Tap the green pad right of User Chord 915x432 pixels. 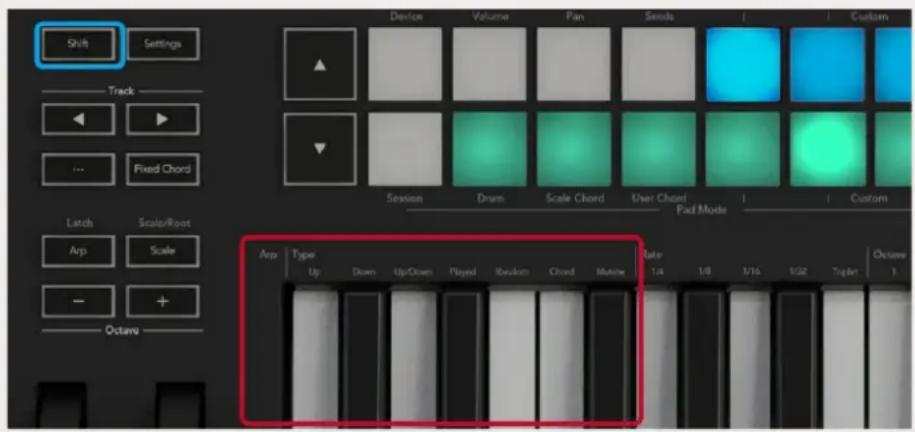(743, 149)
